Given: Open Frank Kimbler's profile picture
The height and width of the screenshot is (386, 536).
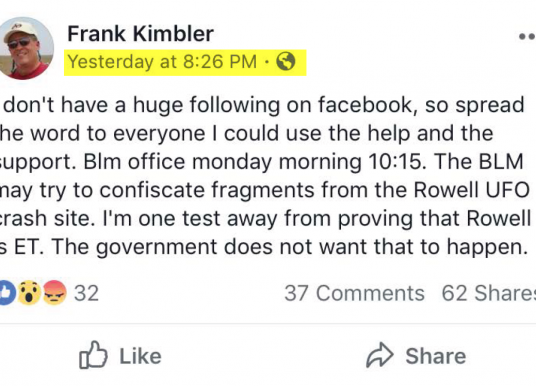Looking at the screenshot, I should 25,48.
